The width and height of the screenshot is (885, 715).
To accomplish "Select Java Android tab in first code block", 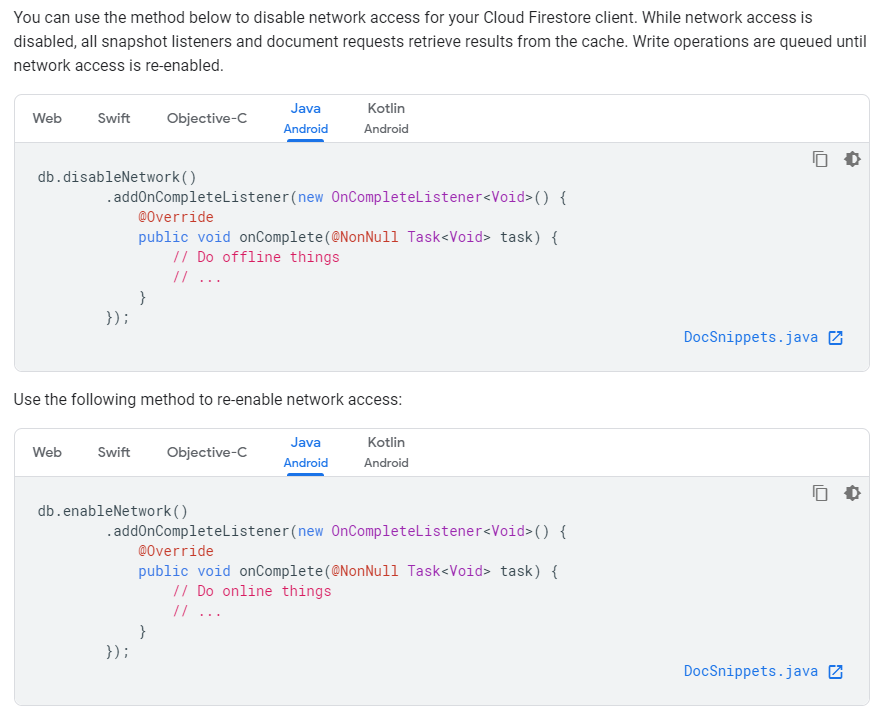I will 305,119.
